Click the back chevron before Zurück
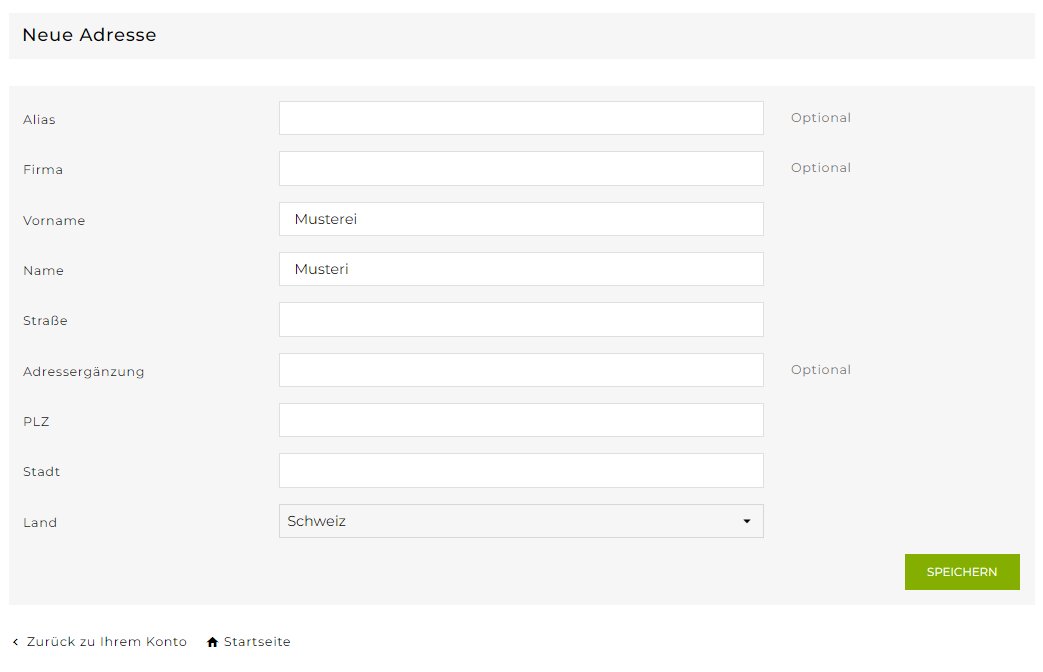Viewport: 1043px width, 672px height. pyautogui.click(x=15, y=642)
